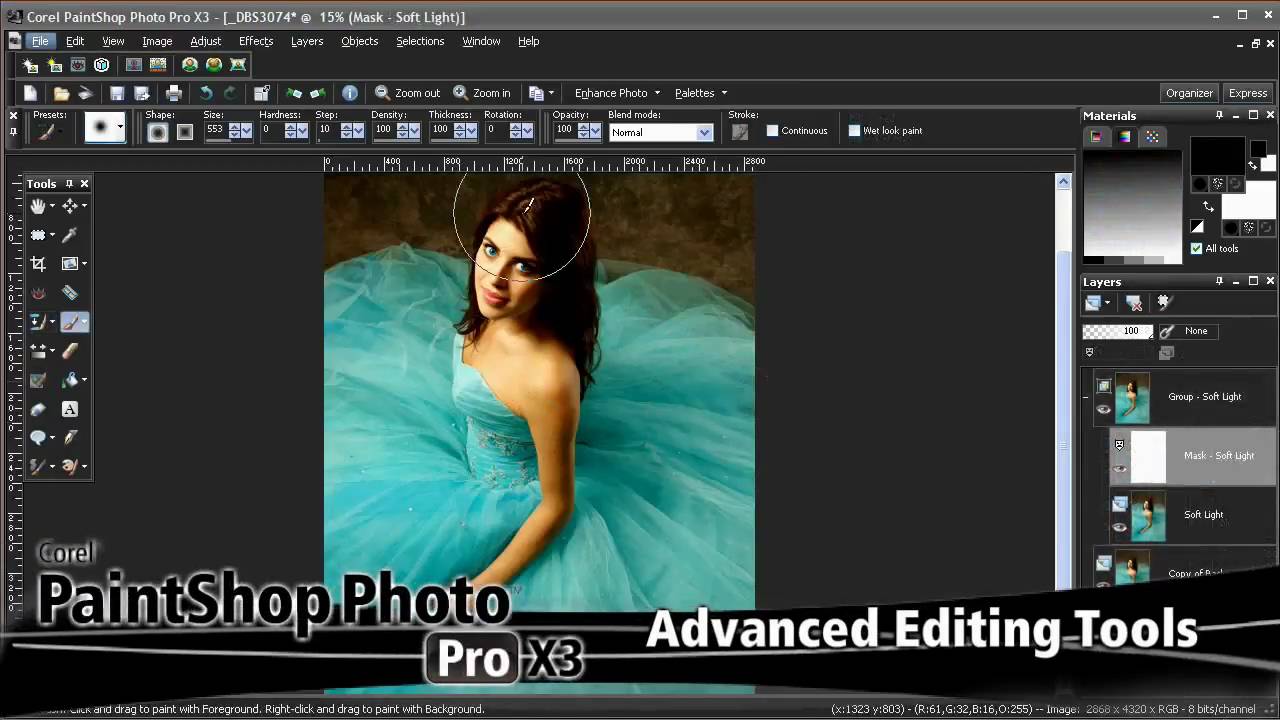
Task: Open the Adjust menu
Action: pyautogui.click(x=205, y=41)
